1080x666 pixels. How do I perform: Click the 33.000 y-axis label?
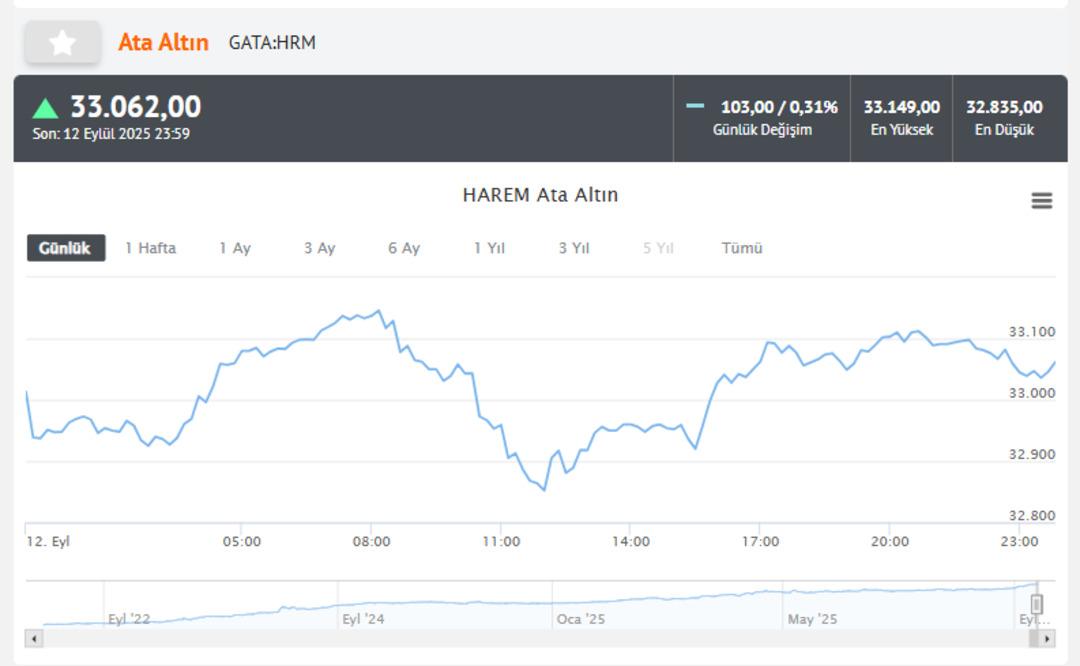(x=1032, y=393)
